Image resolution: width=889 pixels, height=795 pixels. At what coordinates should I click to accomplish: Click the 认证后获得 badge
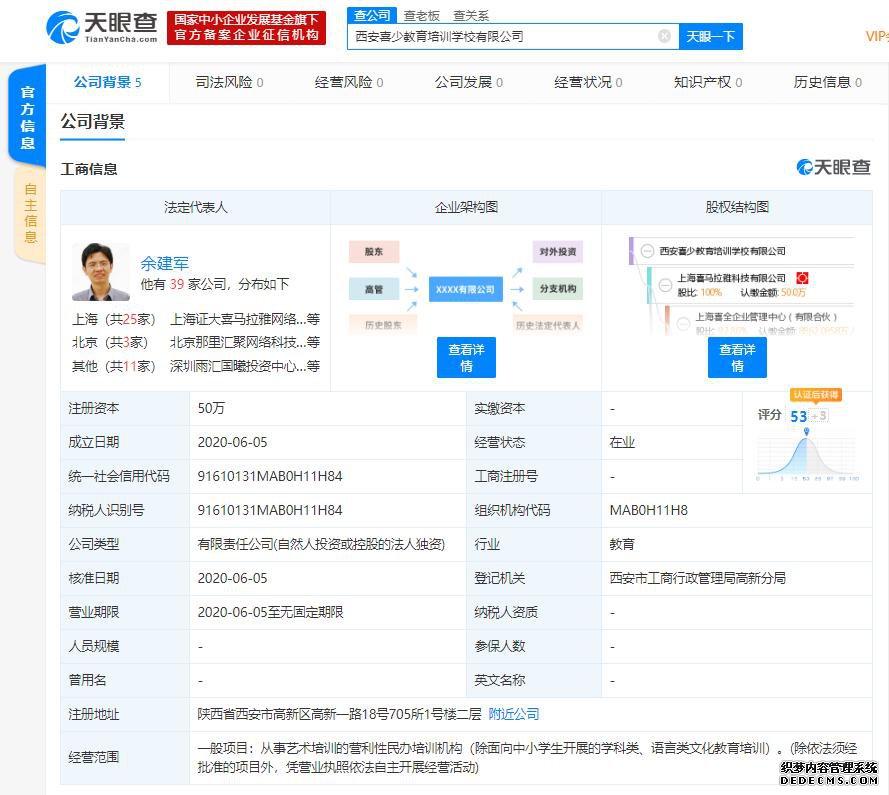[x=816, y=395]
